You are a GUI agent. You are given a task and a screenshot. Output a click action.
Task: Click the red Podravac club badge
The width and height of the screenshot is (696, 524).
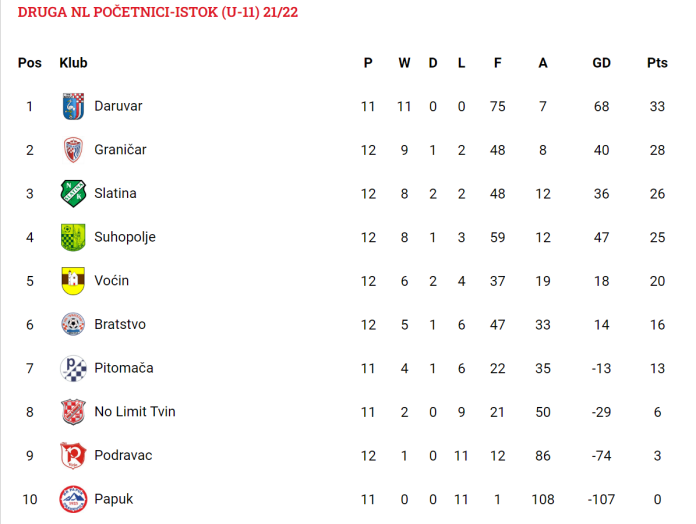coord(73,455)
